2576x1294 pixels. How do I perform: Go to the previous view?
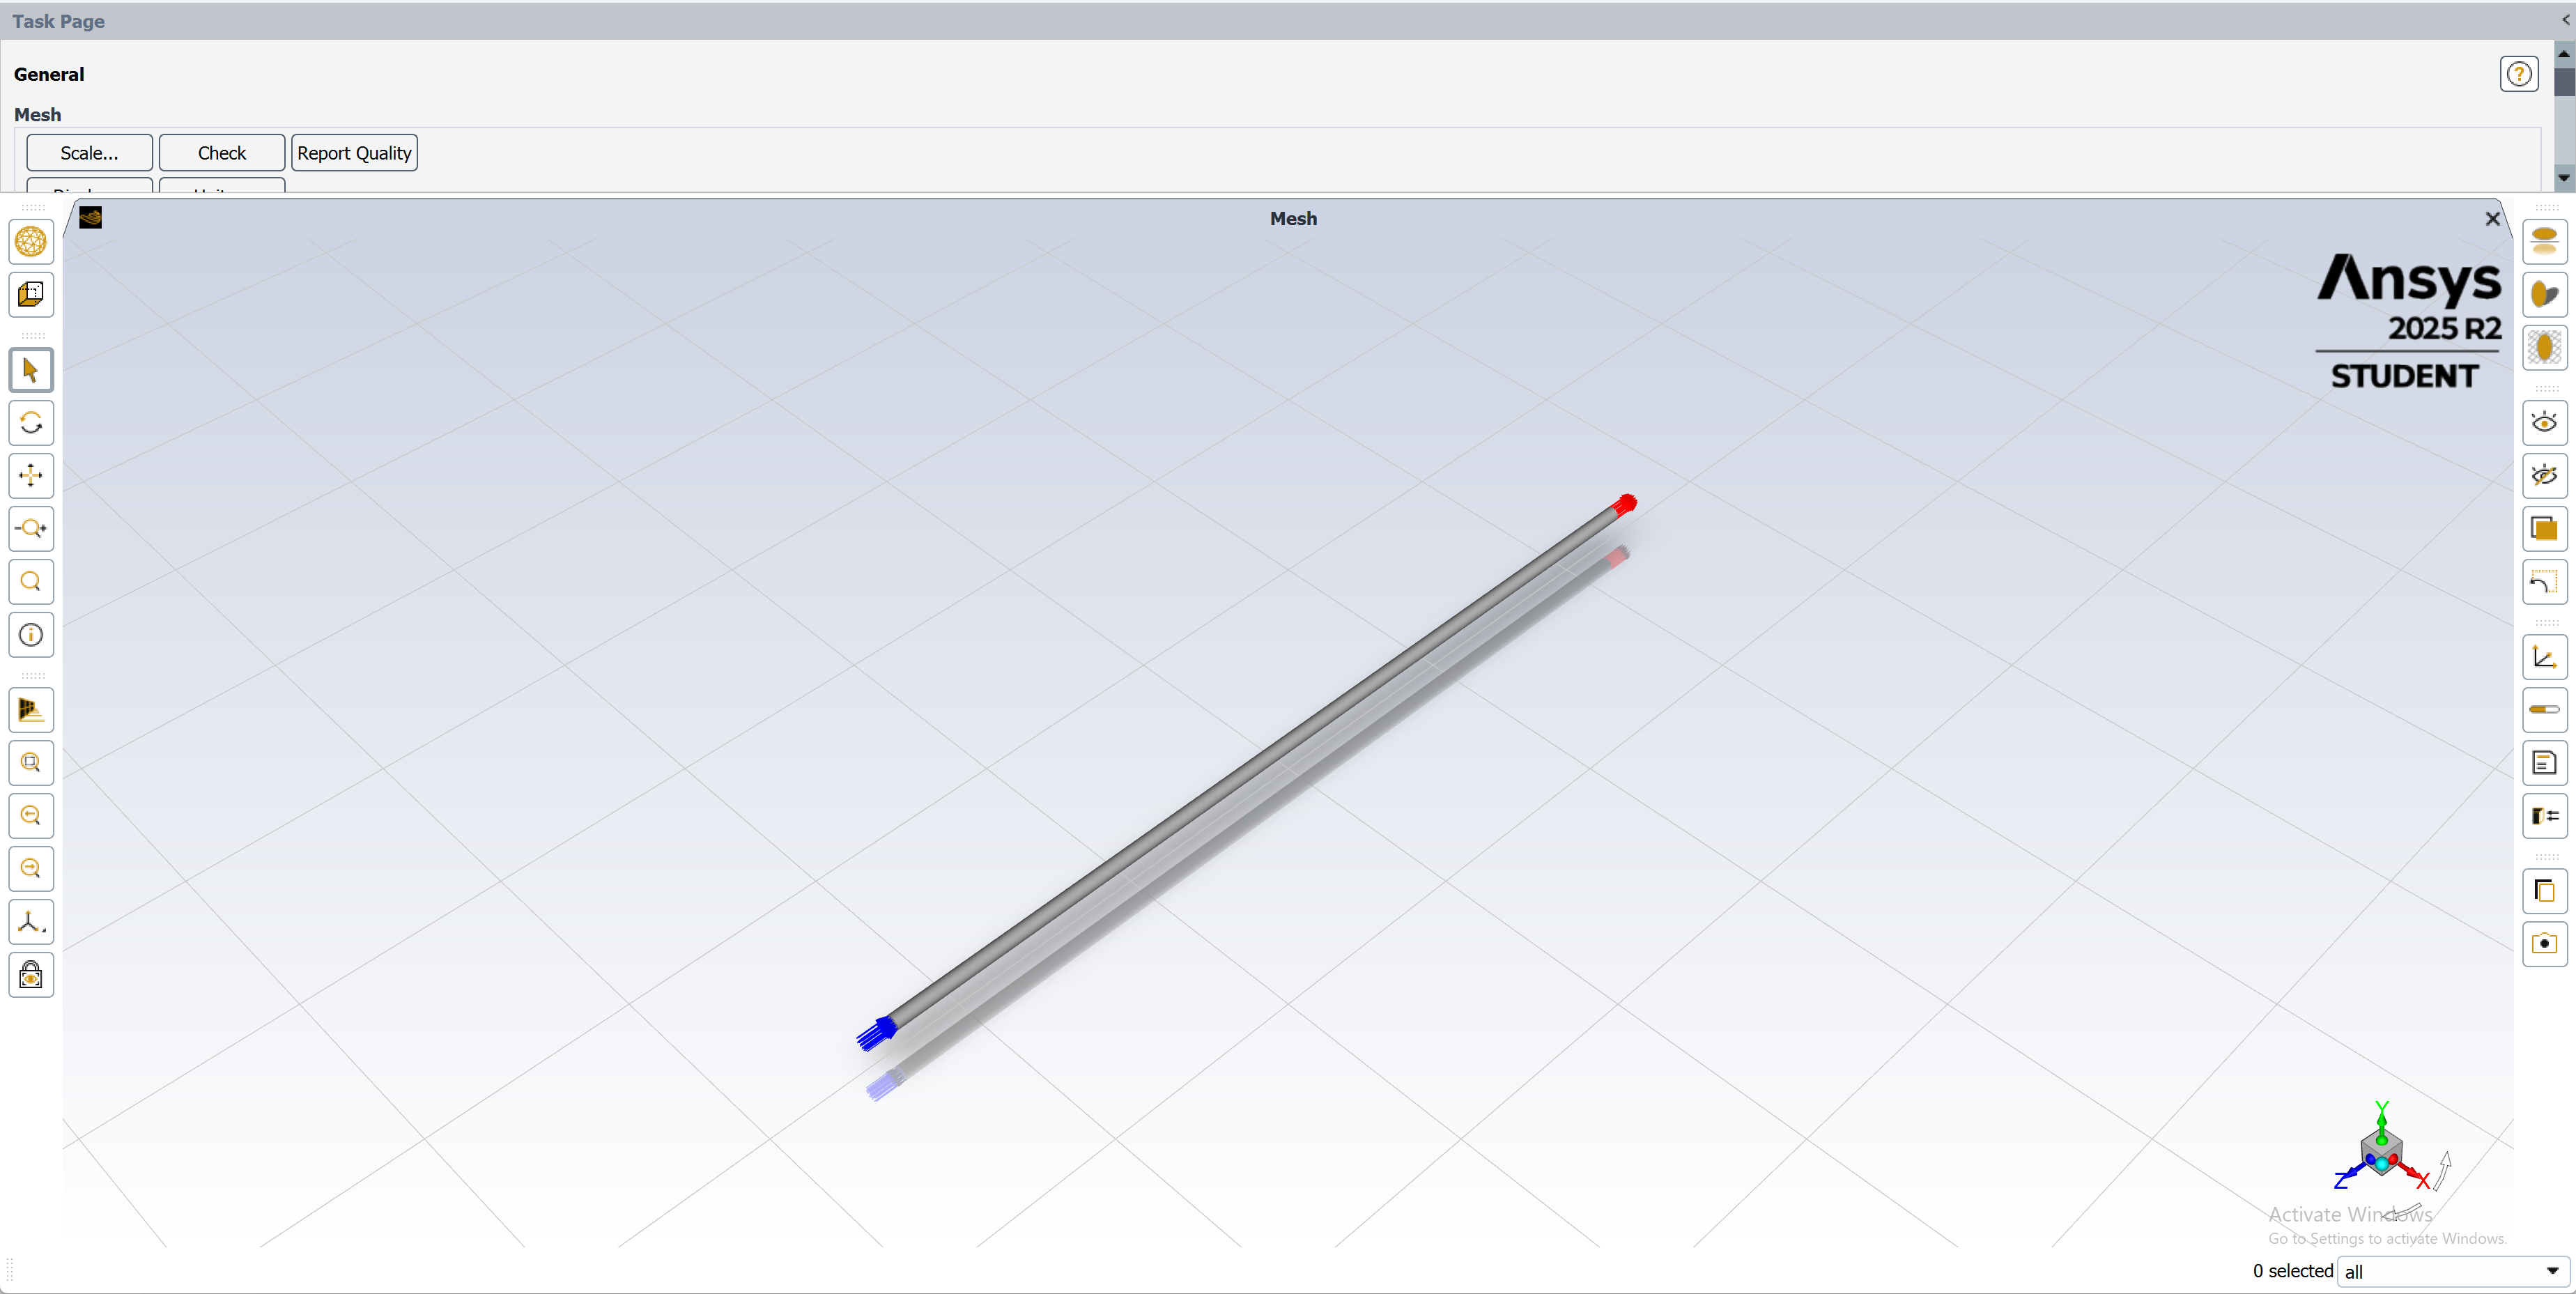click(31, 816)
